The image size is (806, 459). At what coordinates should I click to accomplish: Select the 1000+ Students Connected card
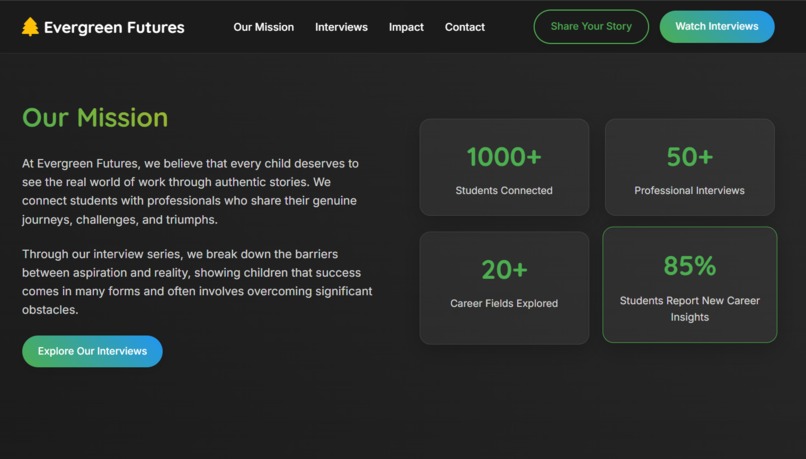tap(504, 167)
